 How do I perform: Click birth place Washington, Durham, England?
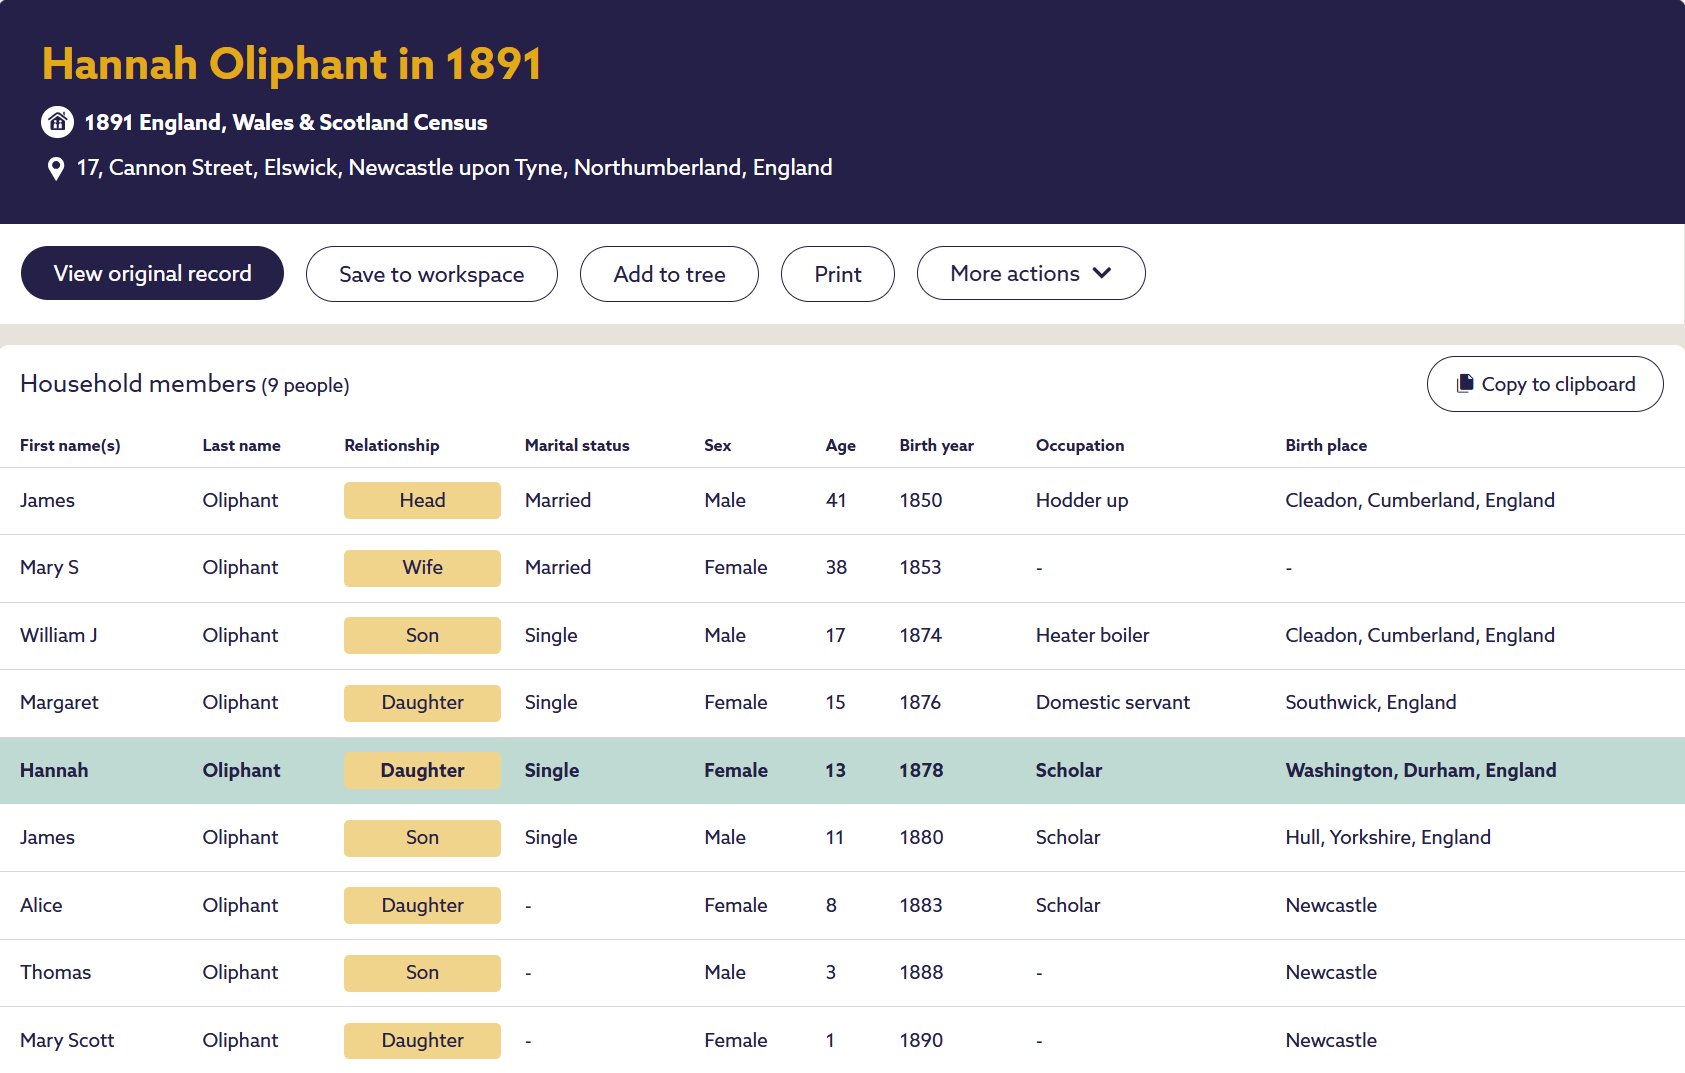[x=1421, y=770]
